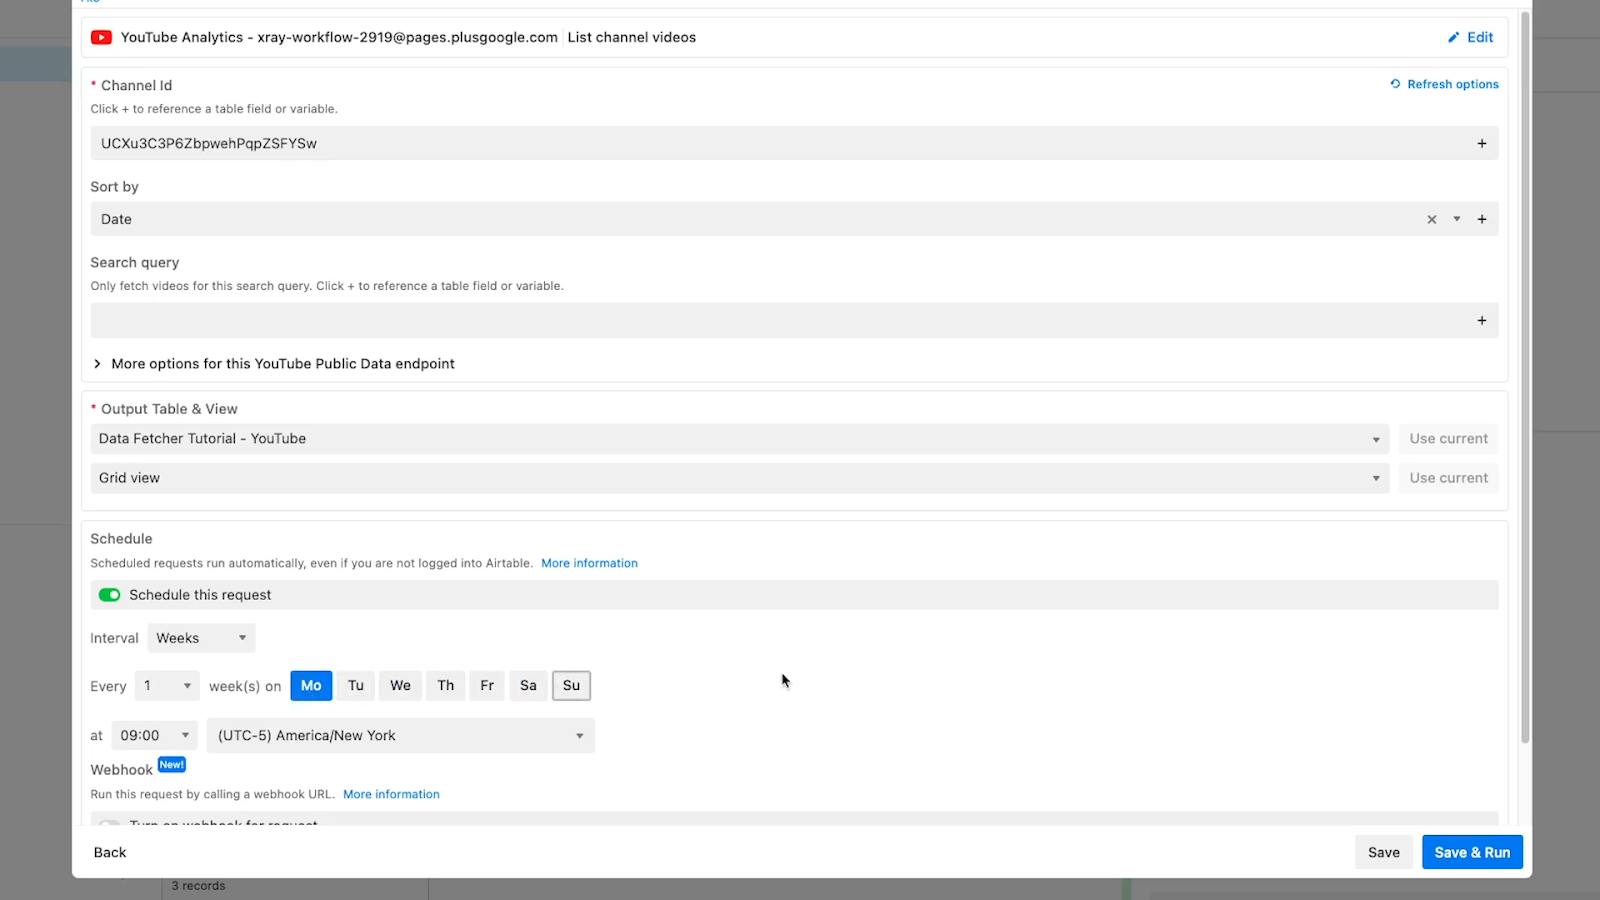
Task: Open Webhook More information link
Action: (x=391, y=795)
